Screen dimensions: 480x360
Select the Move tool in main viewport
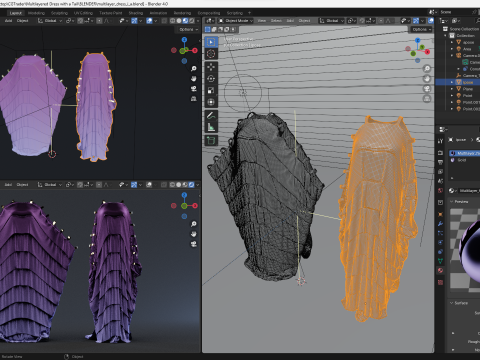(x=211, y=67)
